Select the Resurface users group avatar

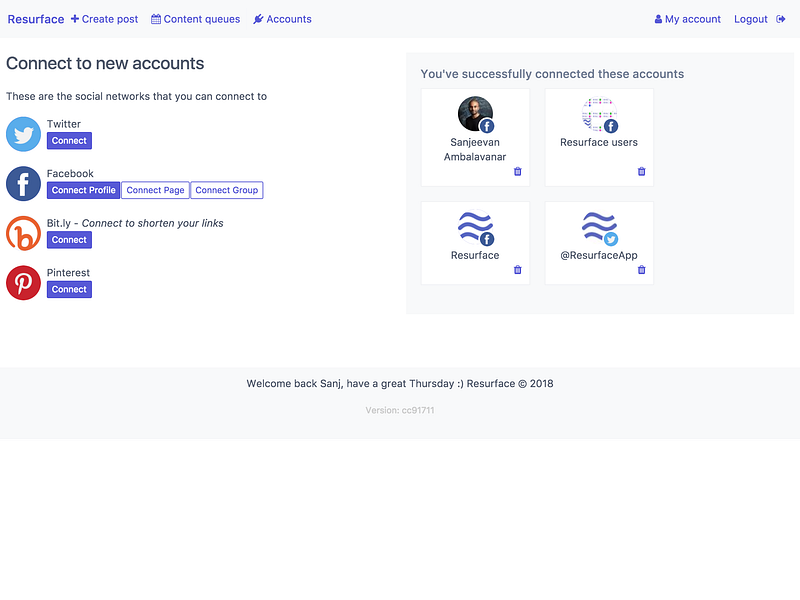(599, 114)
